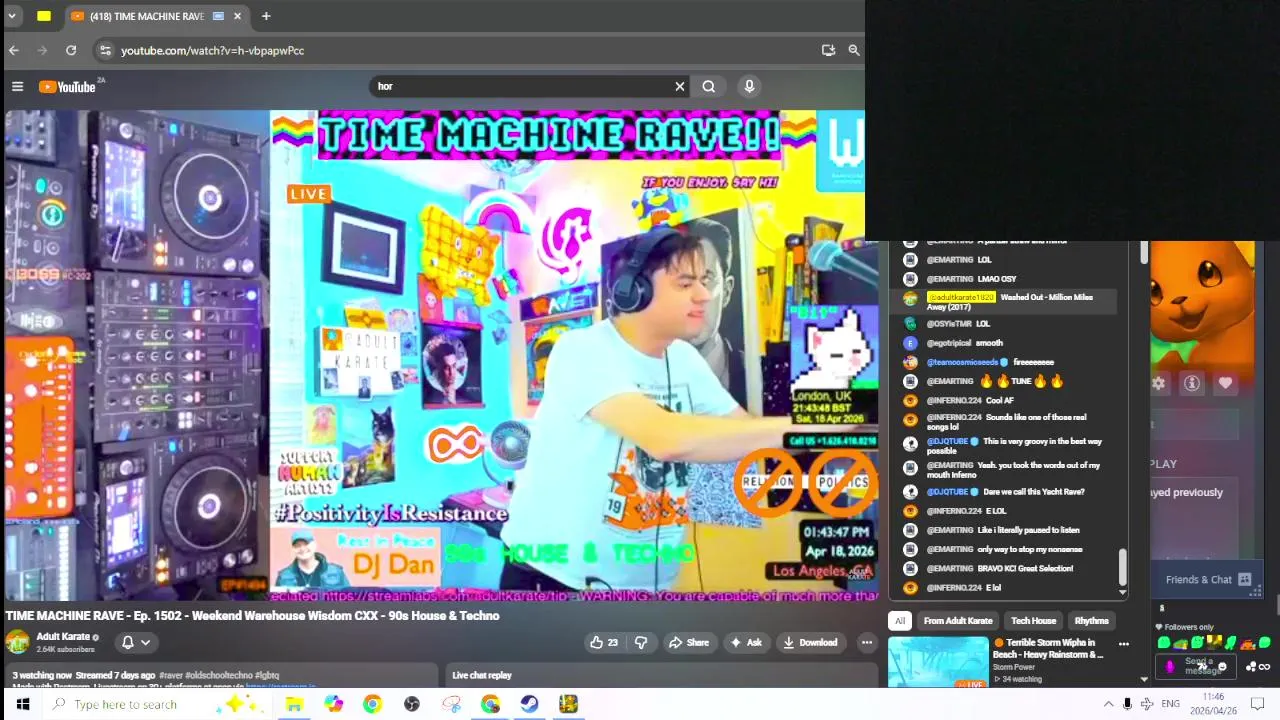
Task: Open Windows Start menu
Action: click(22, 704)
